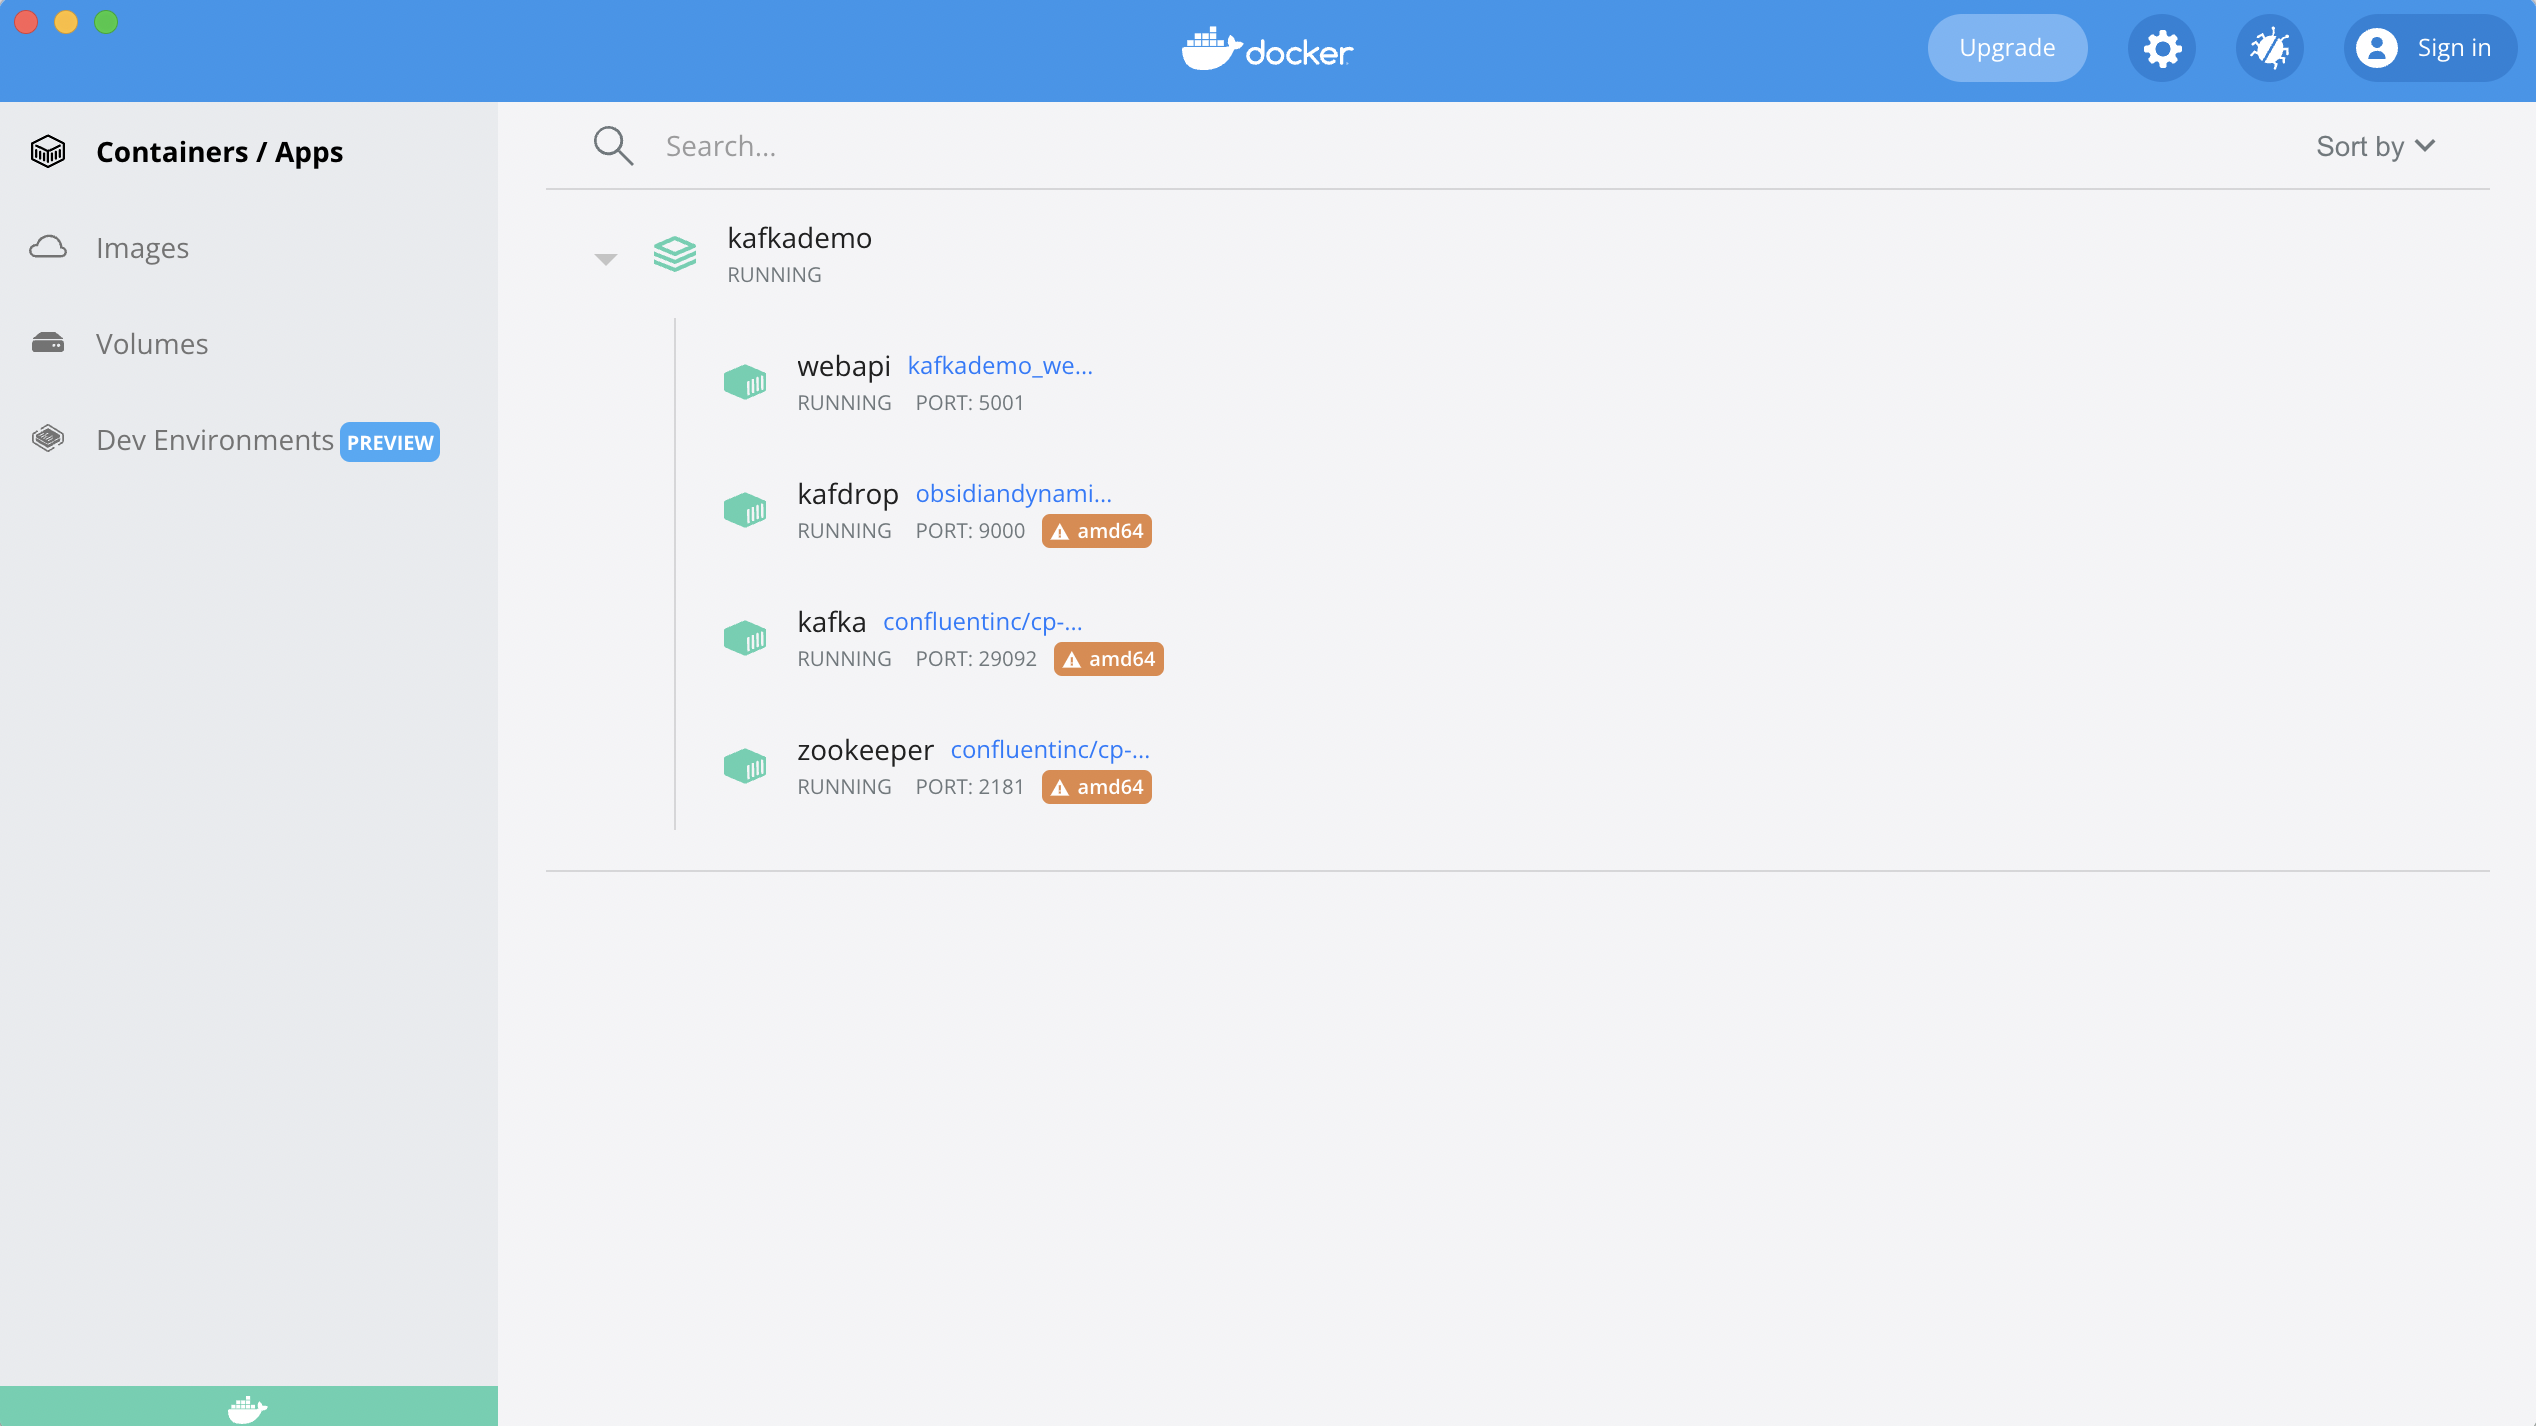
Task: Click kafka amd64 warning badge
Action: point(1109,659)
